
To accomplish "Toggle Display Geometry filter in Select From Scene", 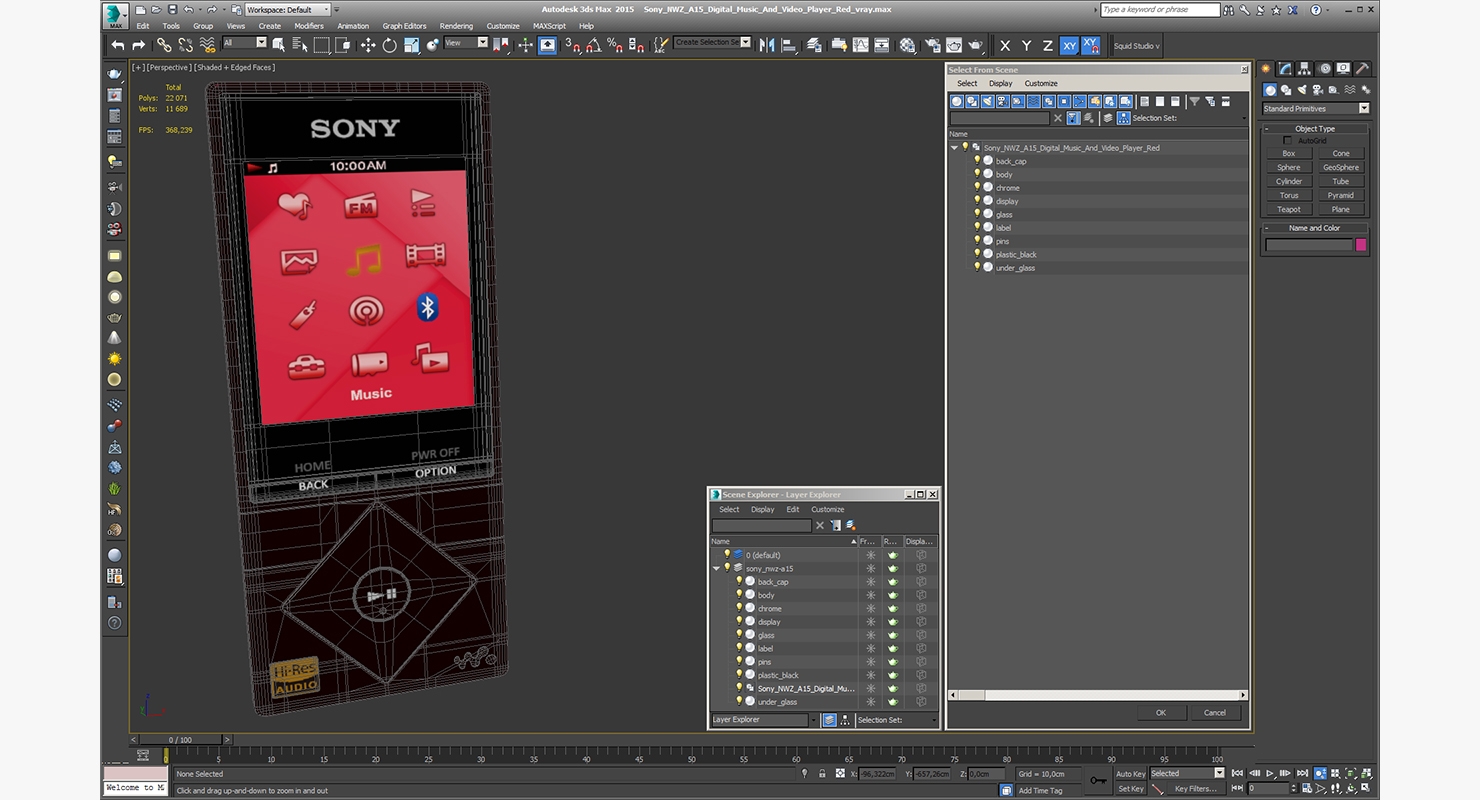I will [x=957, y=101].
